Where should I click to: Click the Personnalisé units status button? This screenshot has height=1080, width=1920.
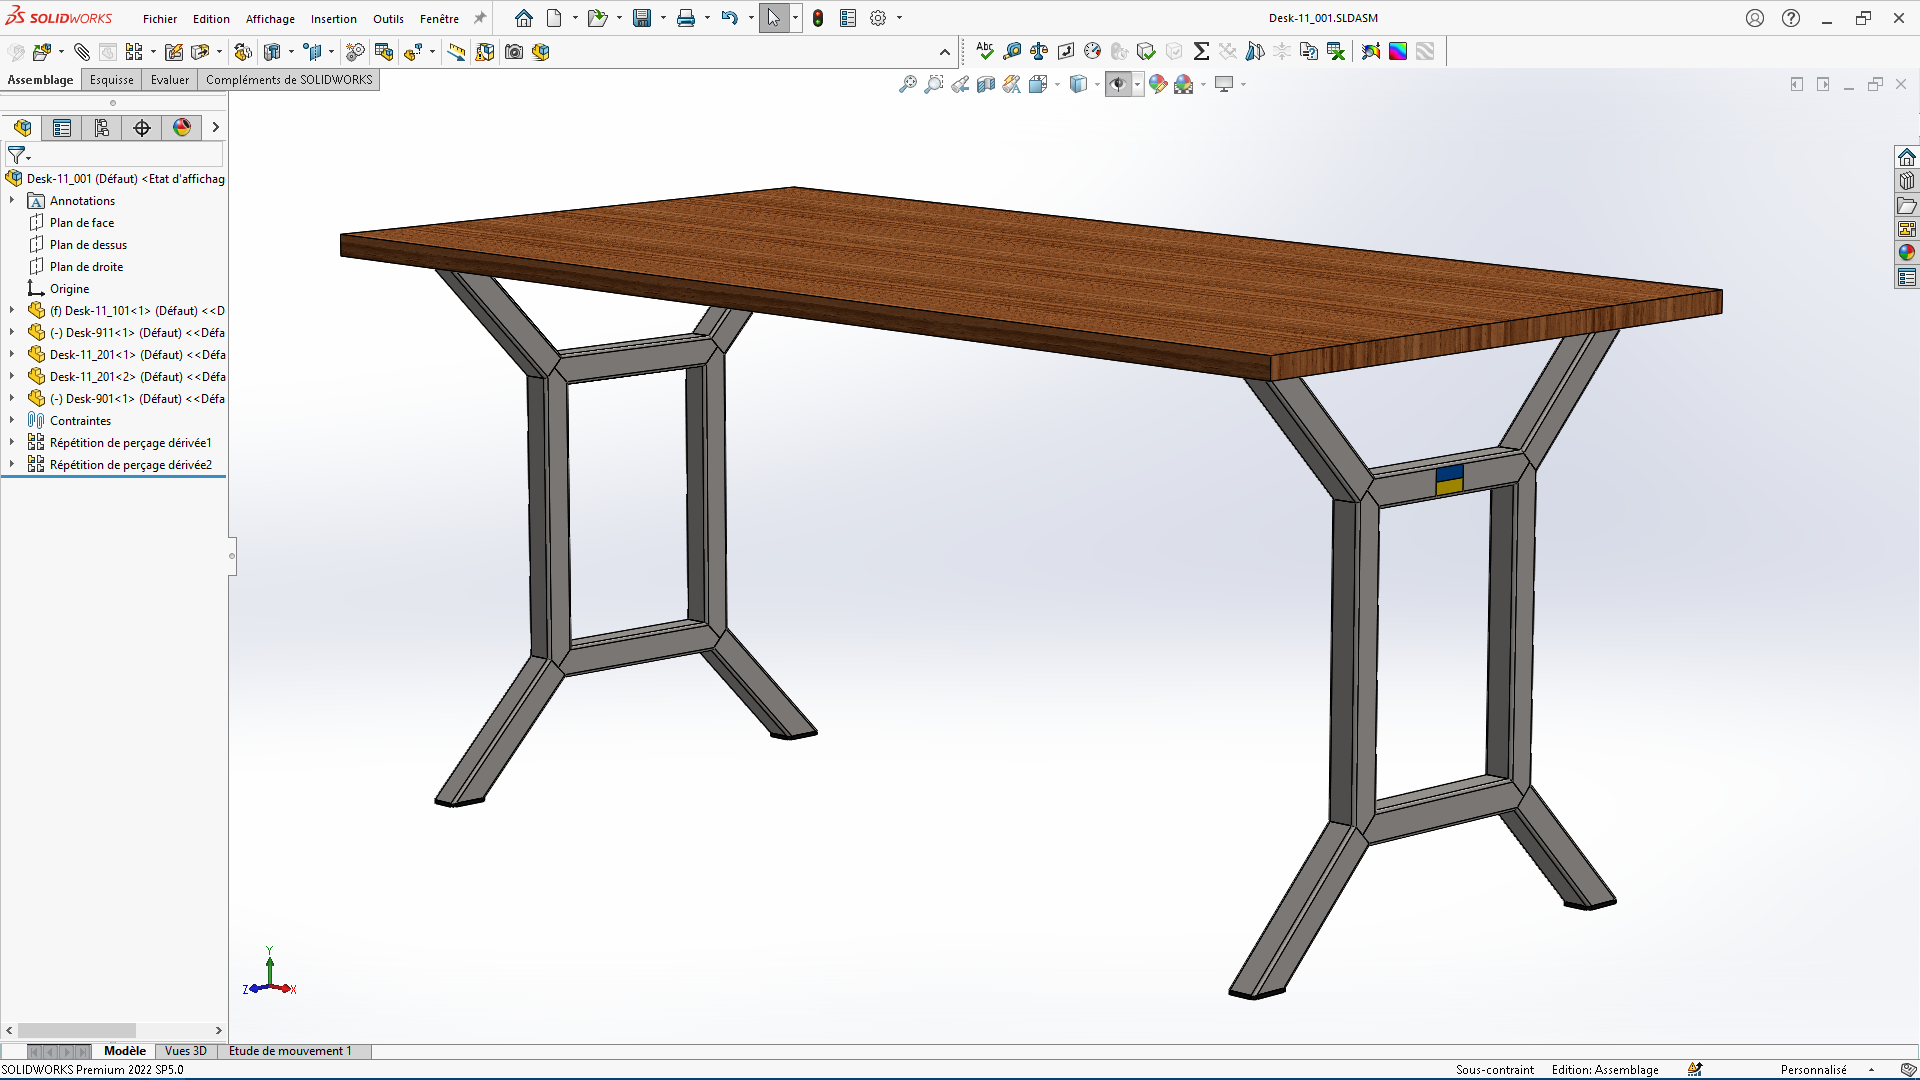click(1813, 1070)
